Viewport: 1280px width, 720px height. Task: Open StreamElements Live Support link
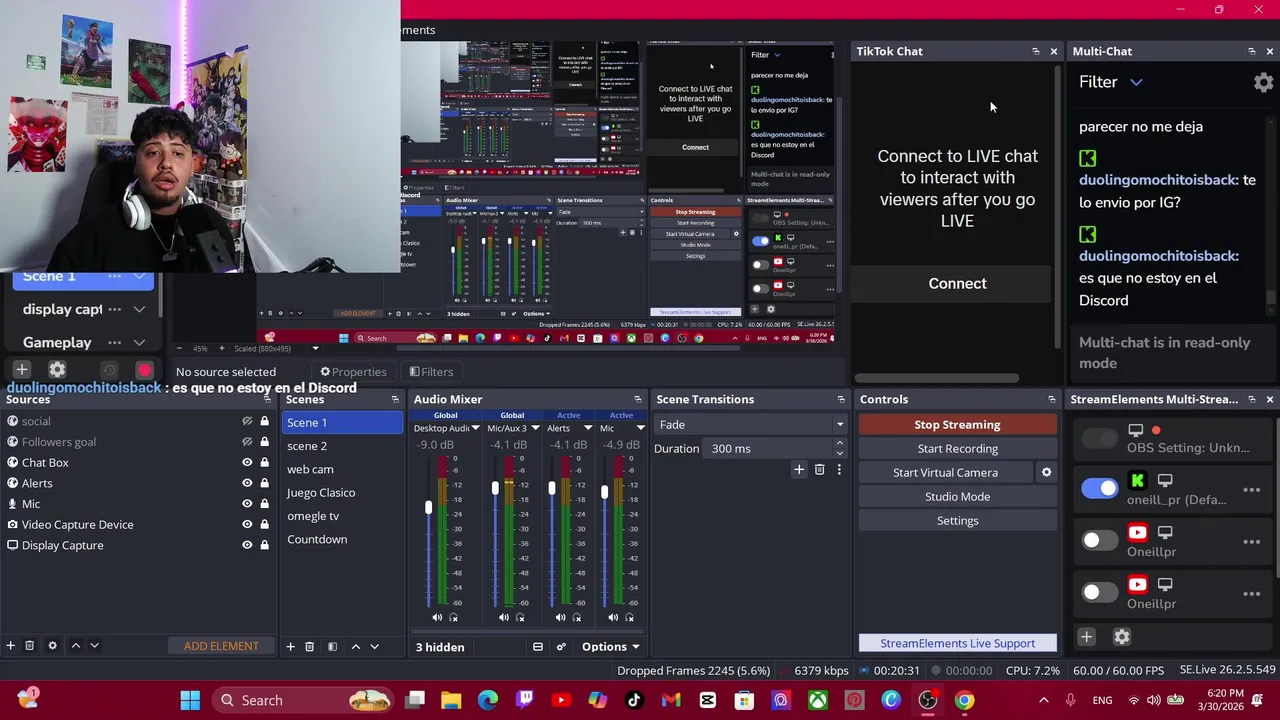coord(957,643)
